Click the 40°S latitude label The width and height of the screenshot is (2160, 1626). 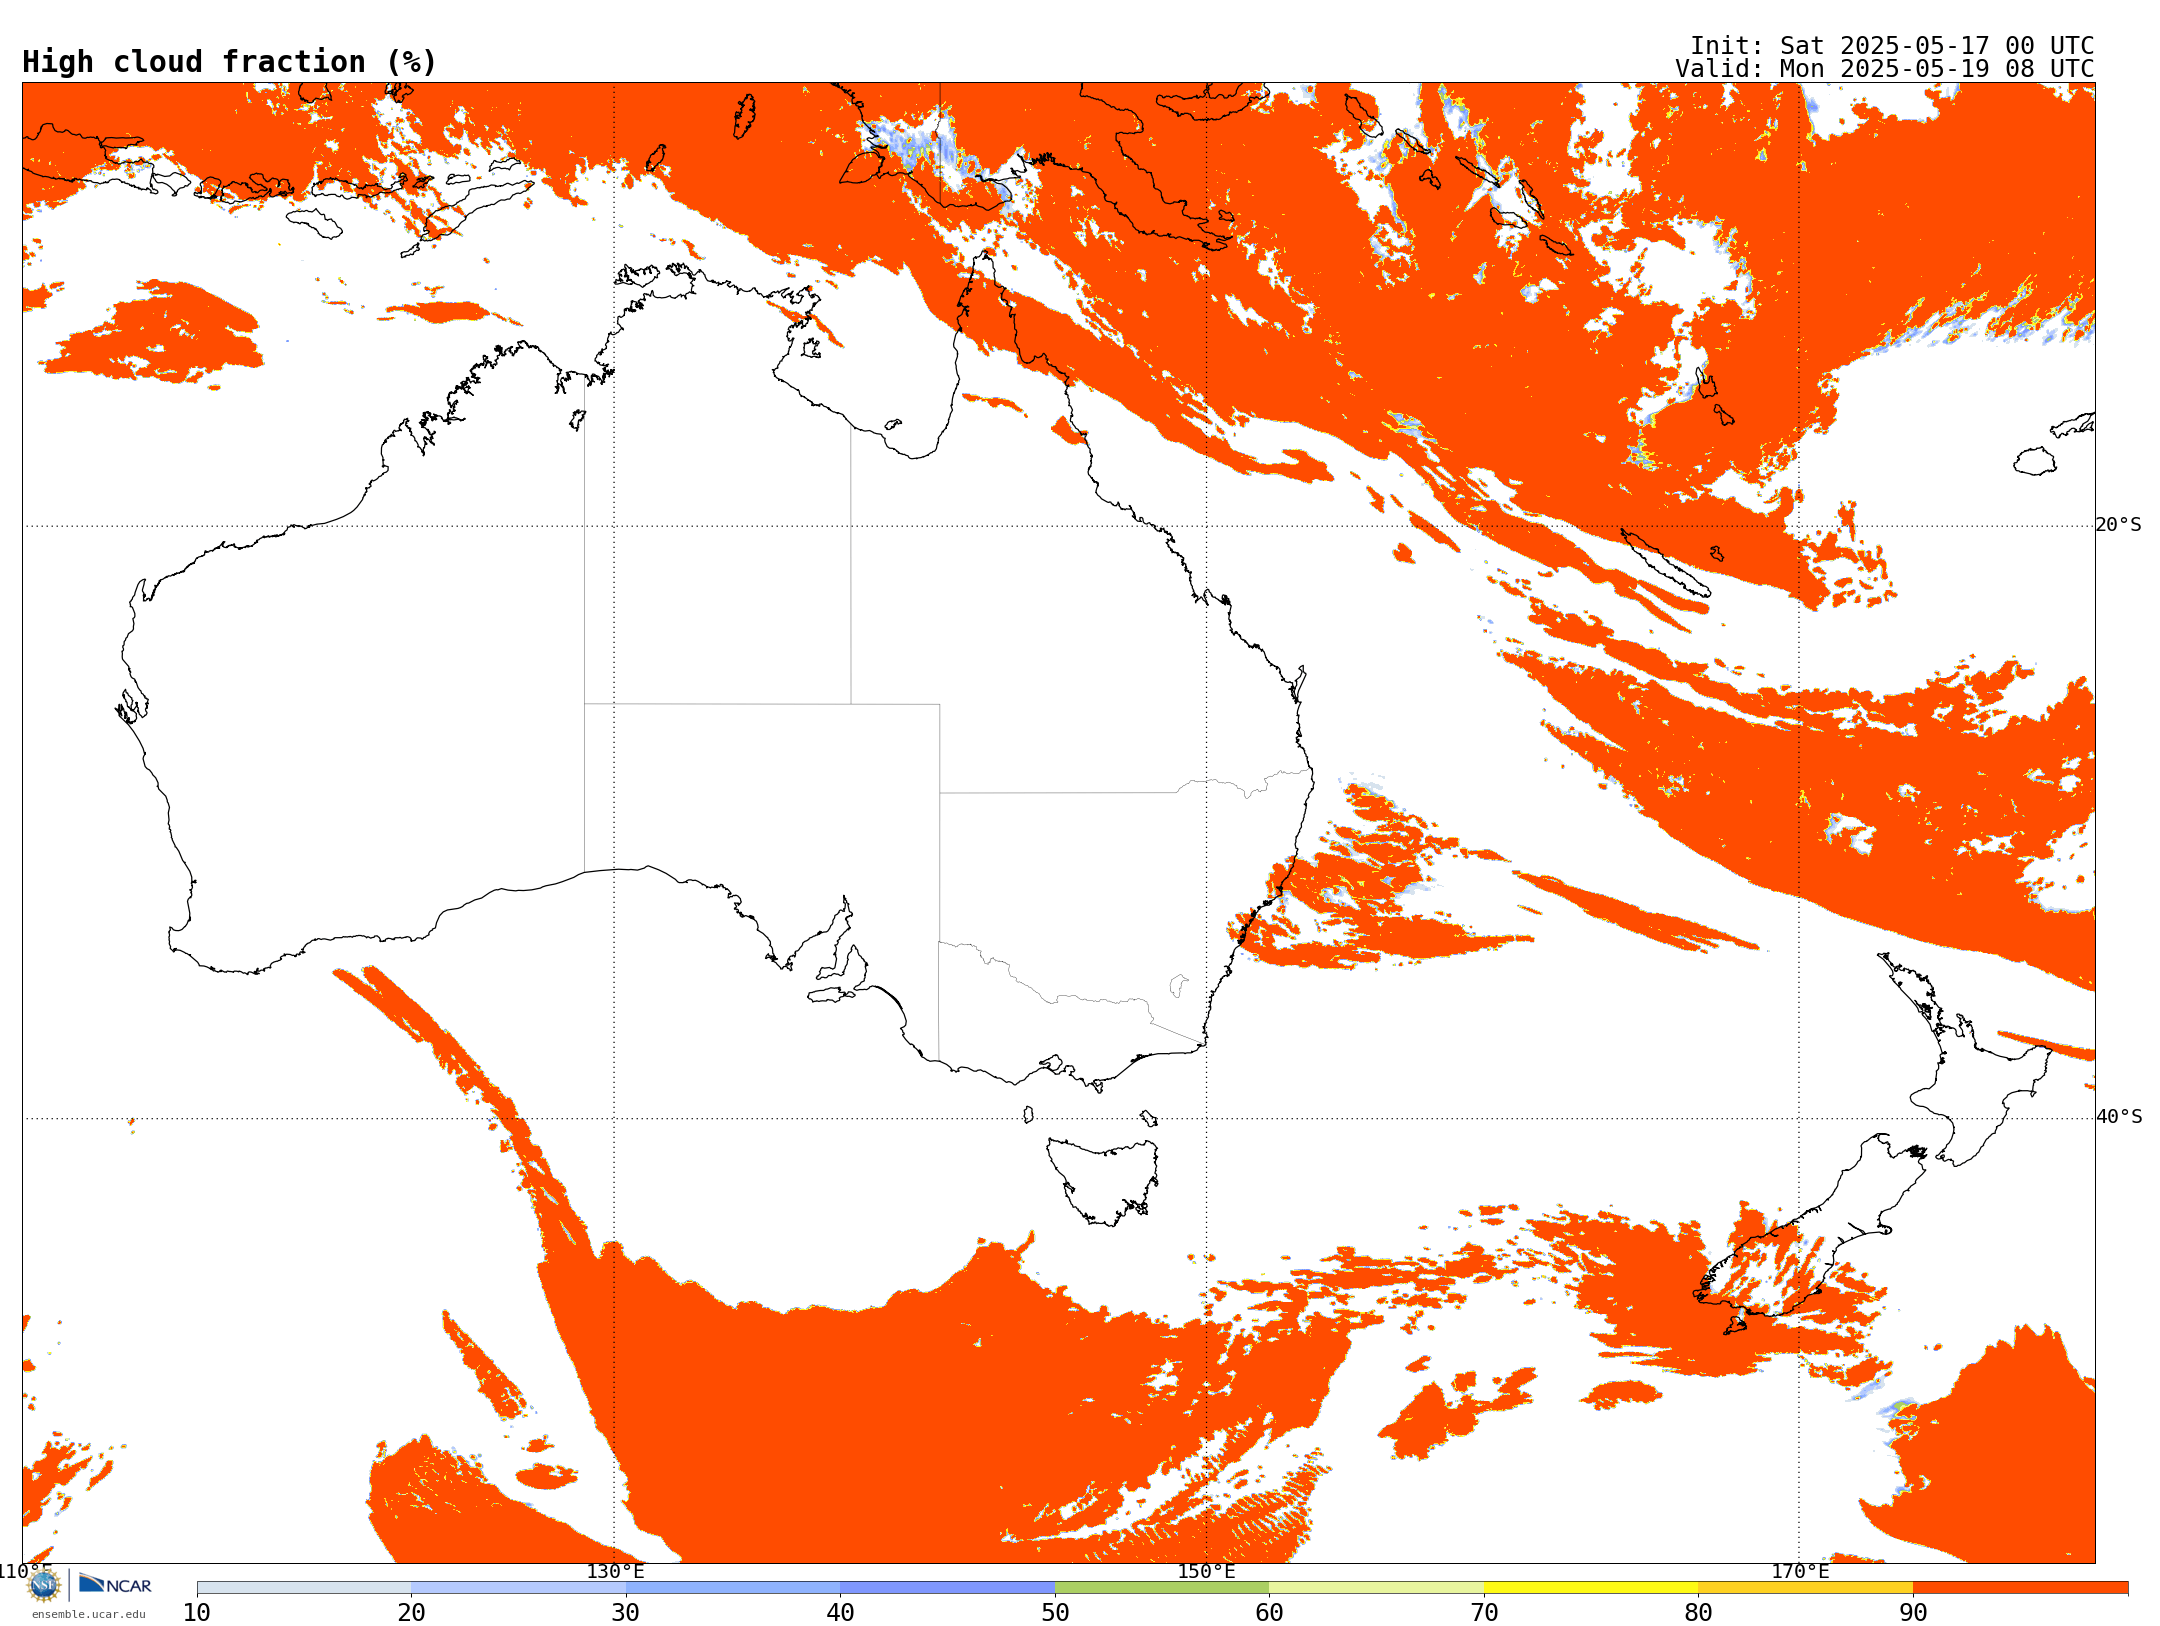point(2119,1117)
